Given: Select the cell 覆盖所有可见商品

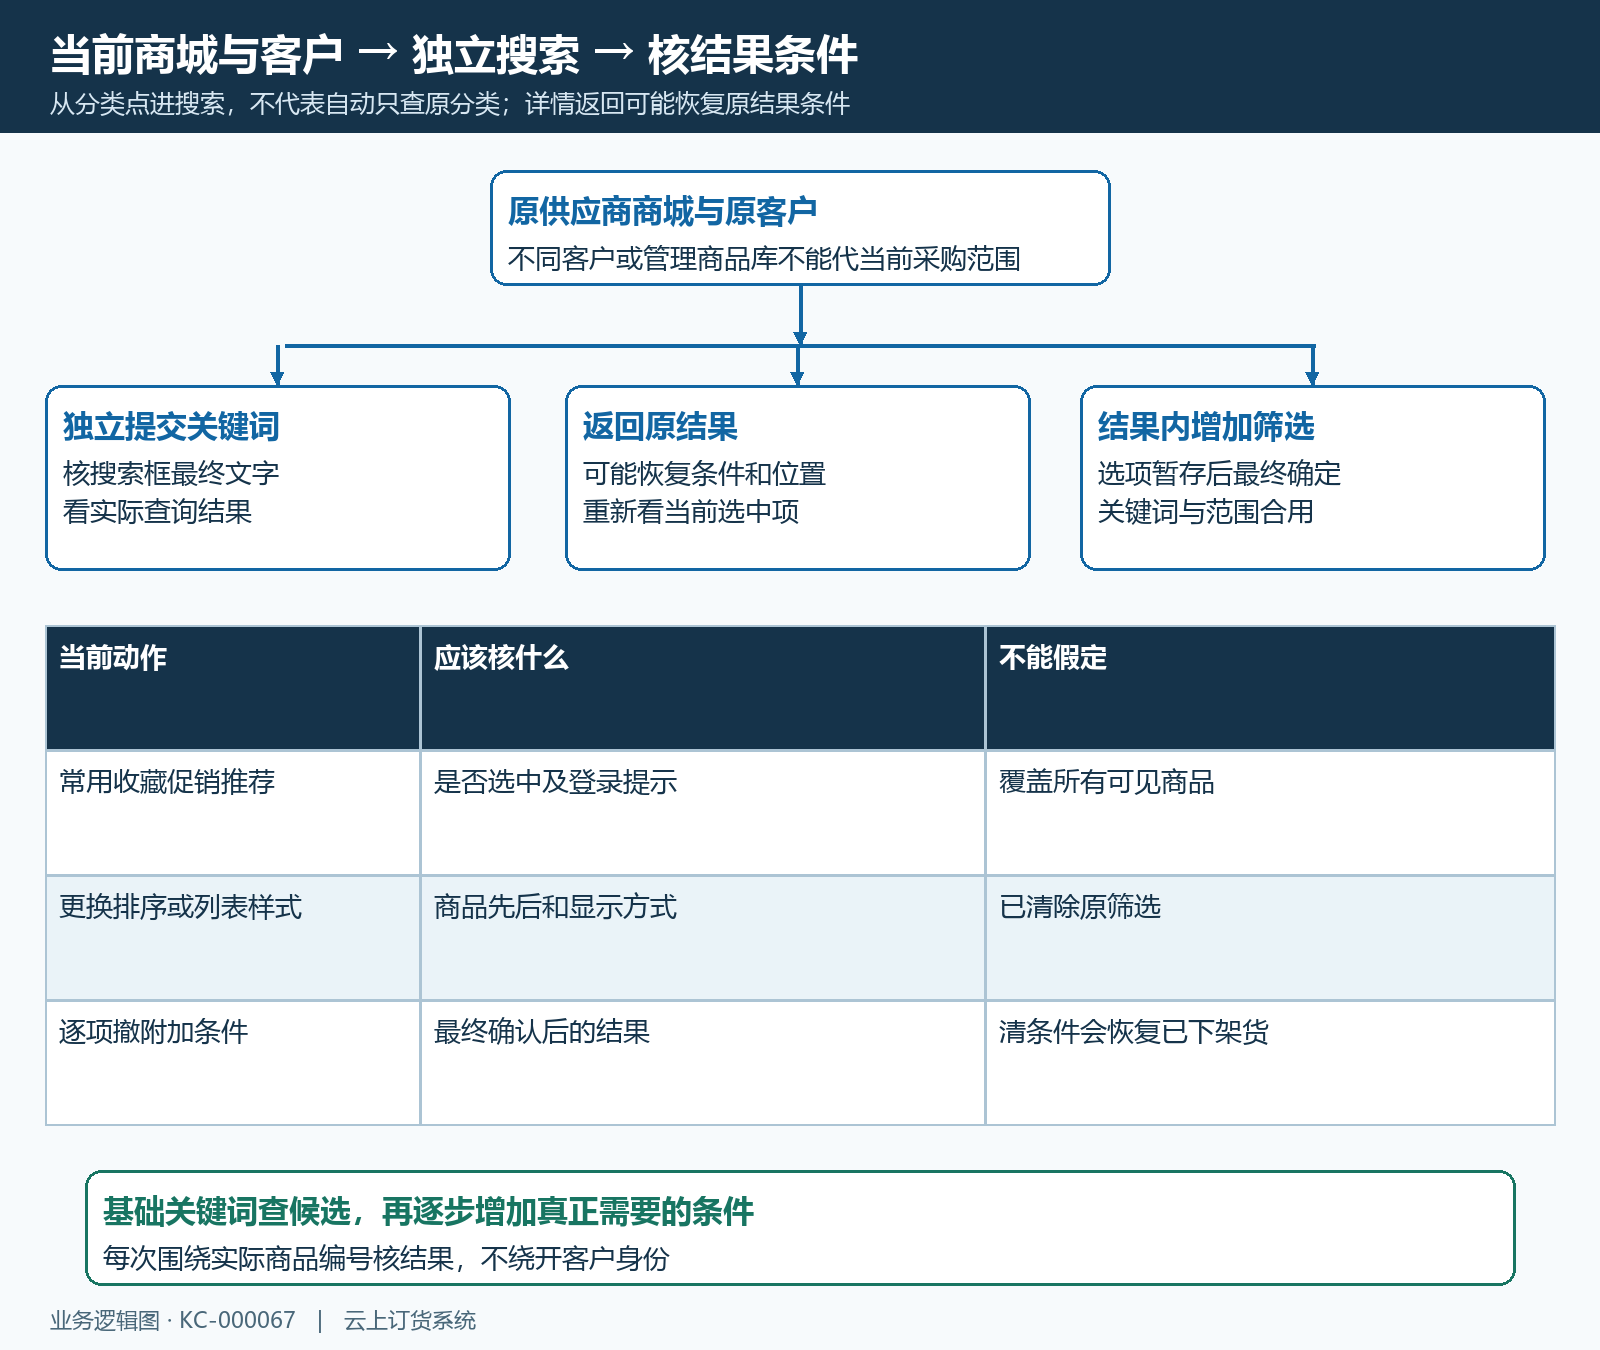Looking at the screenshot, I should [x=1270, y=813].
